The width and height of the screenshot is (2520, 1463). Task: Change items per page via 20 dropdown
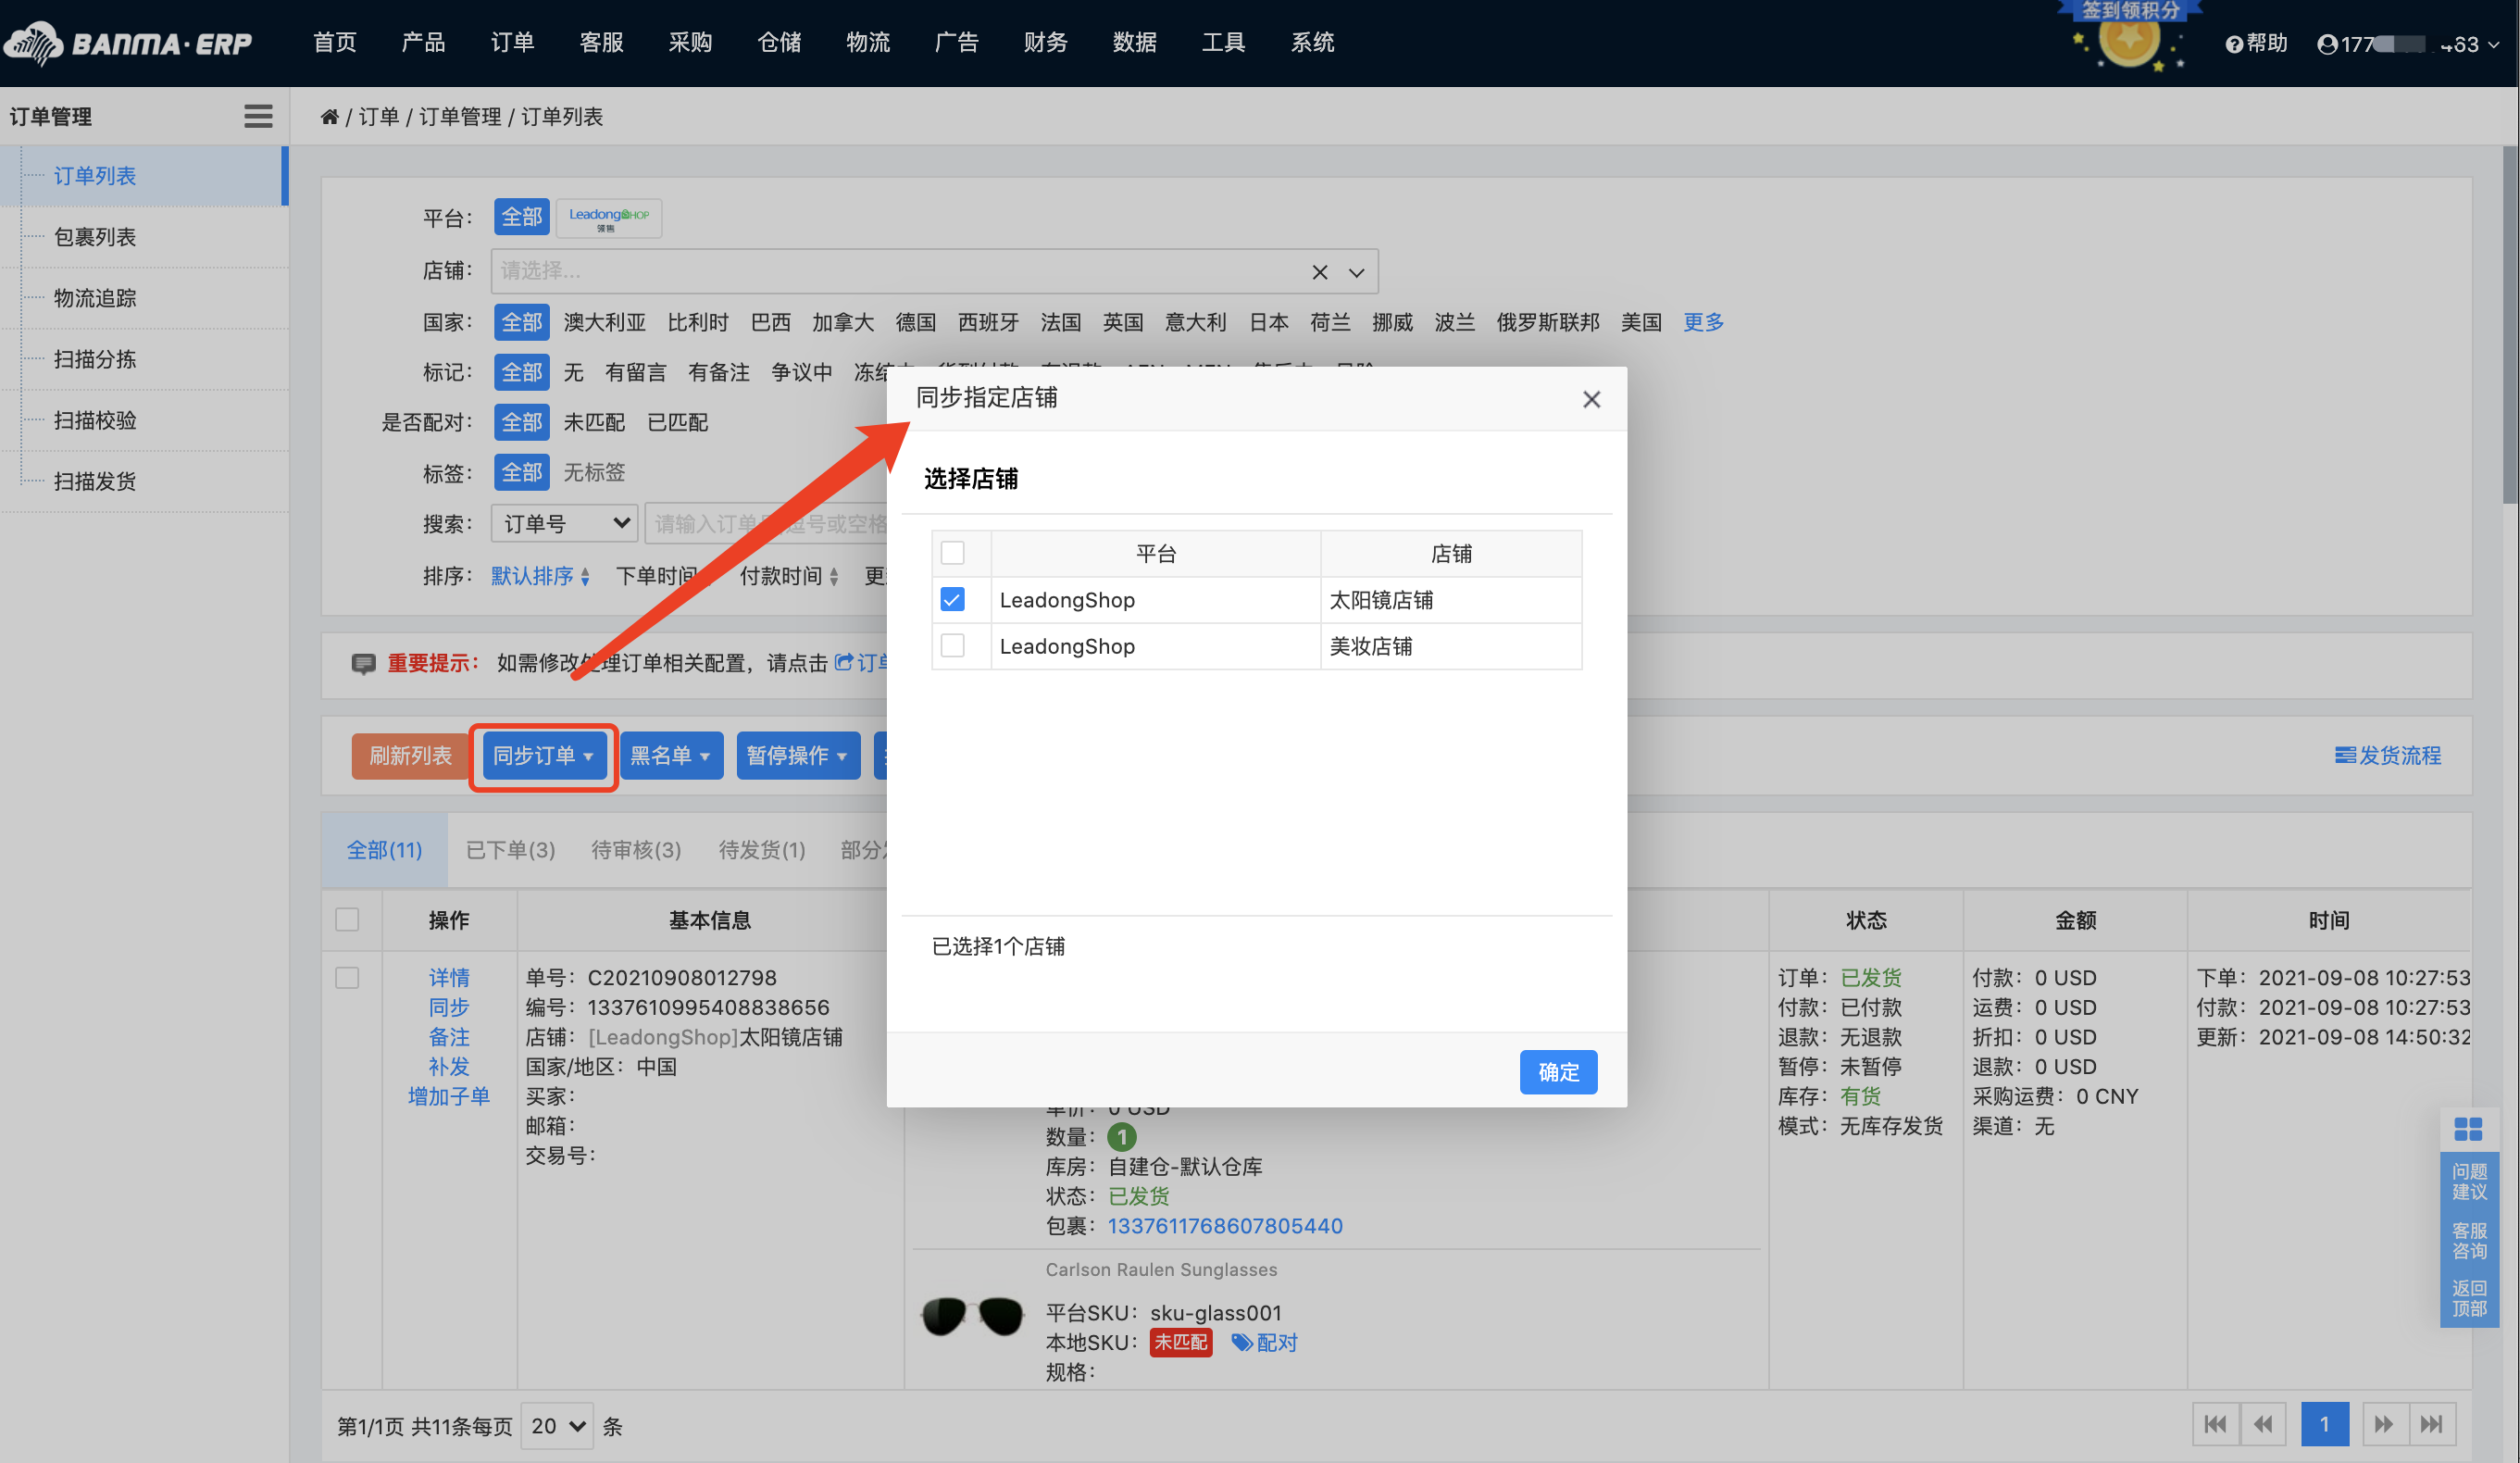point(556,1426)
